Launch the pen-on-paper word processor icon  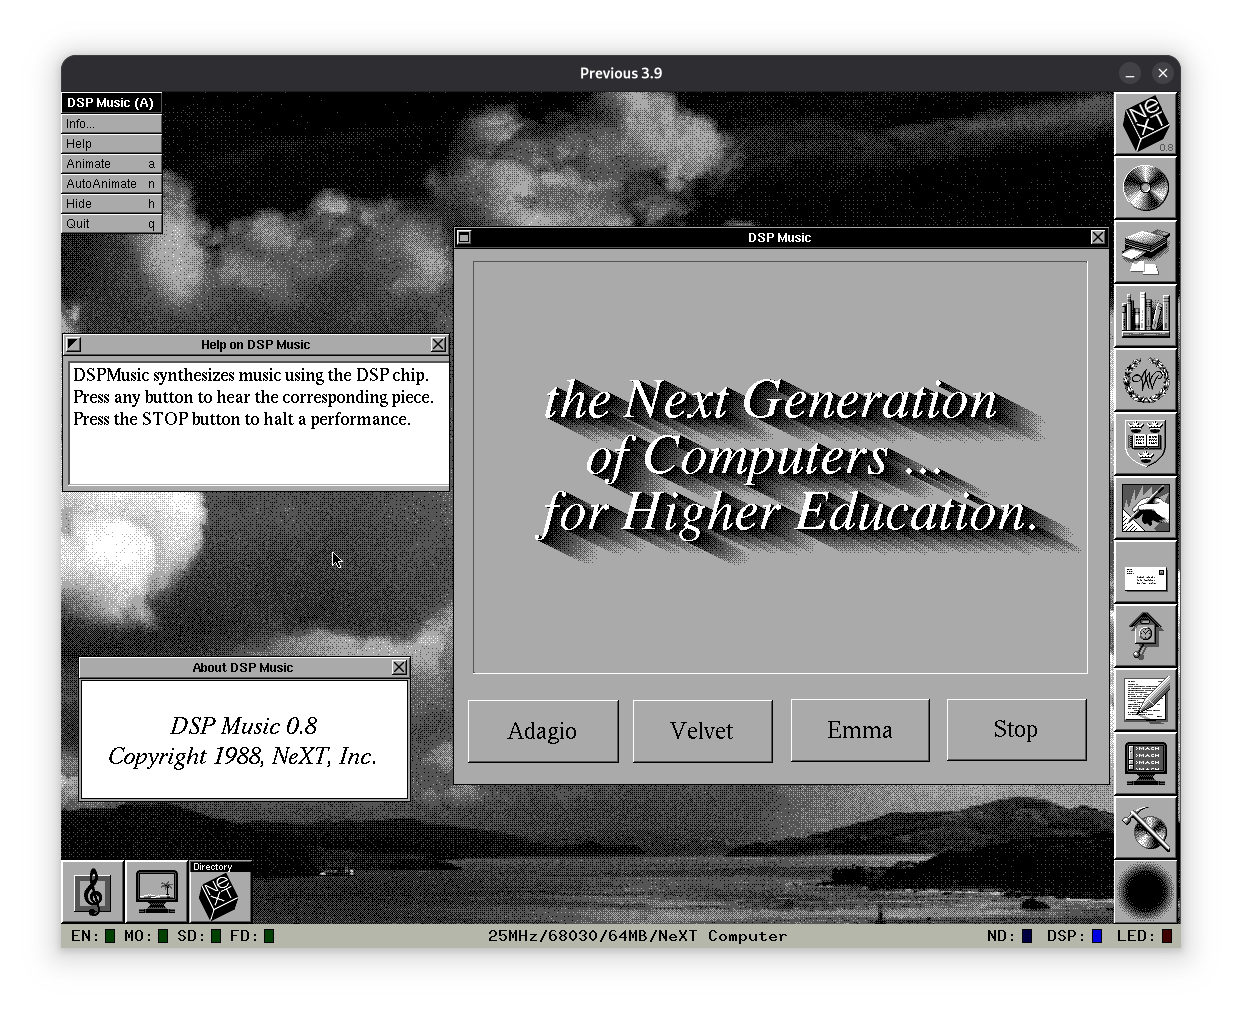1146,700
